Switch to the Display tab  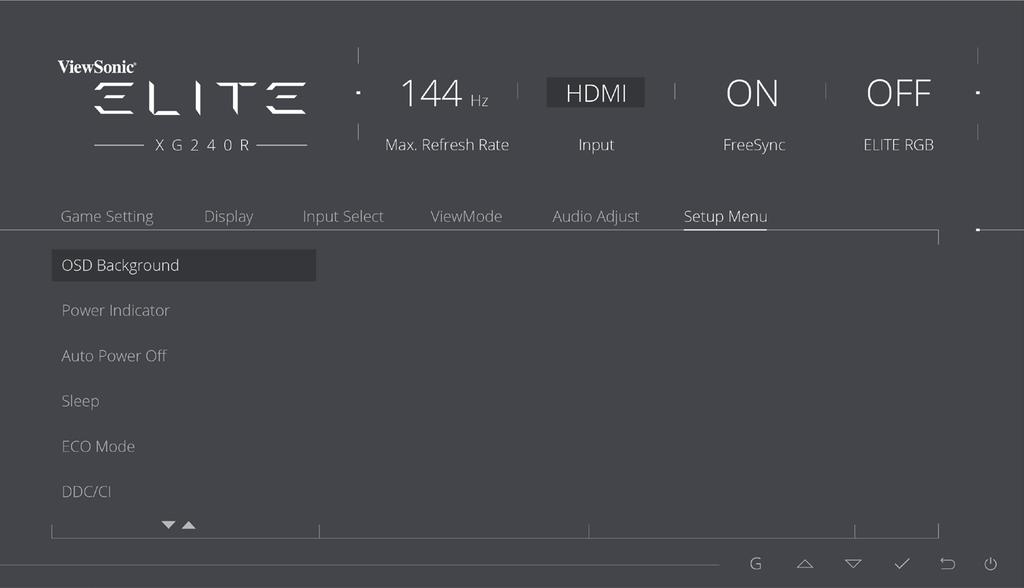point(229,216)
